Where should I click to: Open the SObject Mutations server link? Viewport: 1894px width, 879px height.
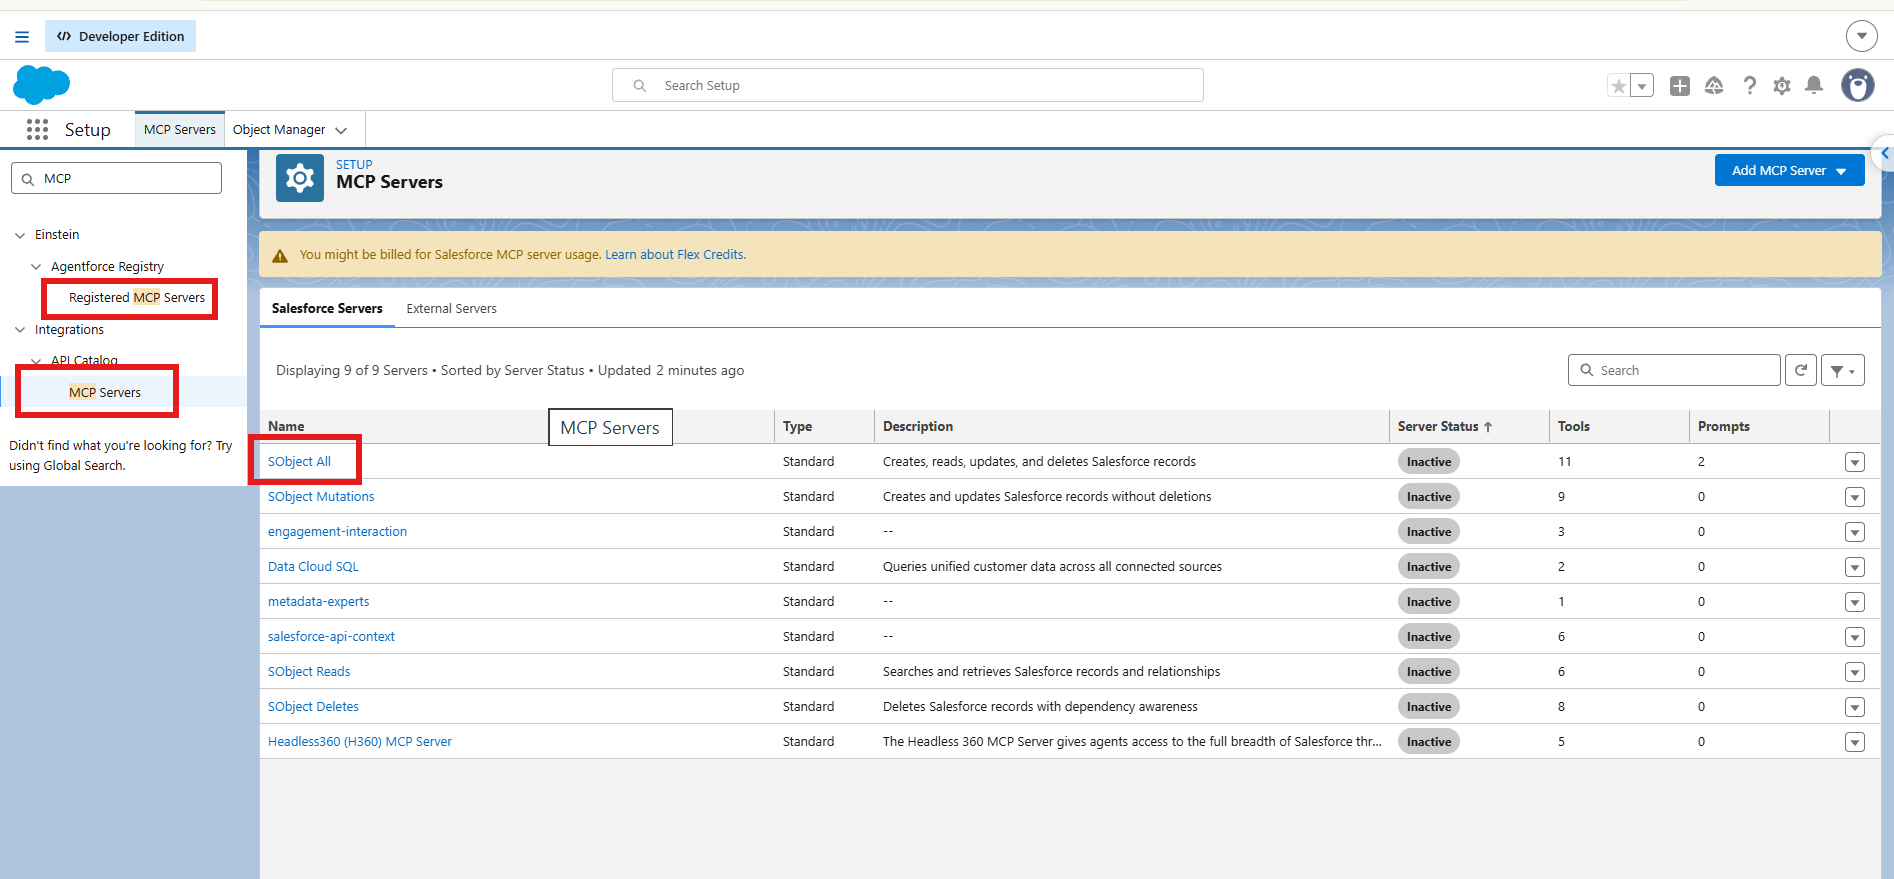pyautogui.click(x=321, y=496)
